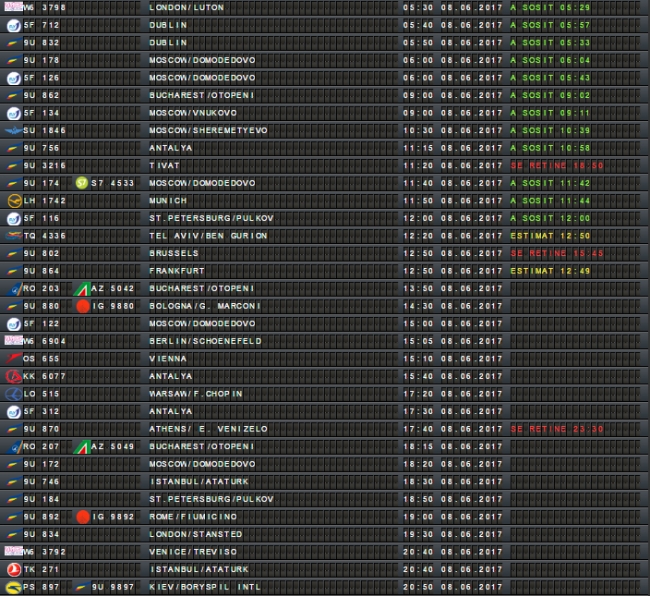This screenshot has height=596, width=650.
Task: Click the Ukraine International logo beside PS 897
Action: click(14, 587)
